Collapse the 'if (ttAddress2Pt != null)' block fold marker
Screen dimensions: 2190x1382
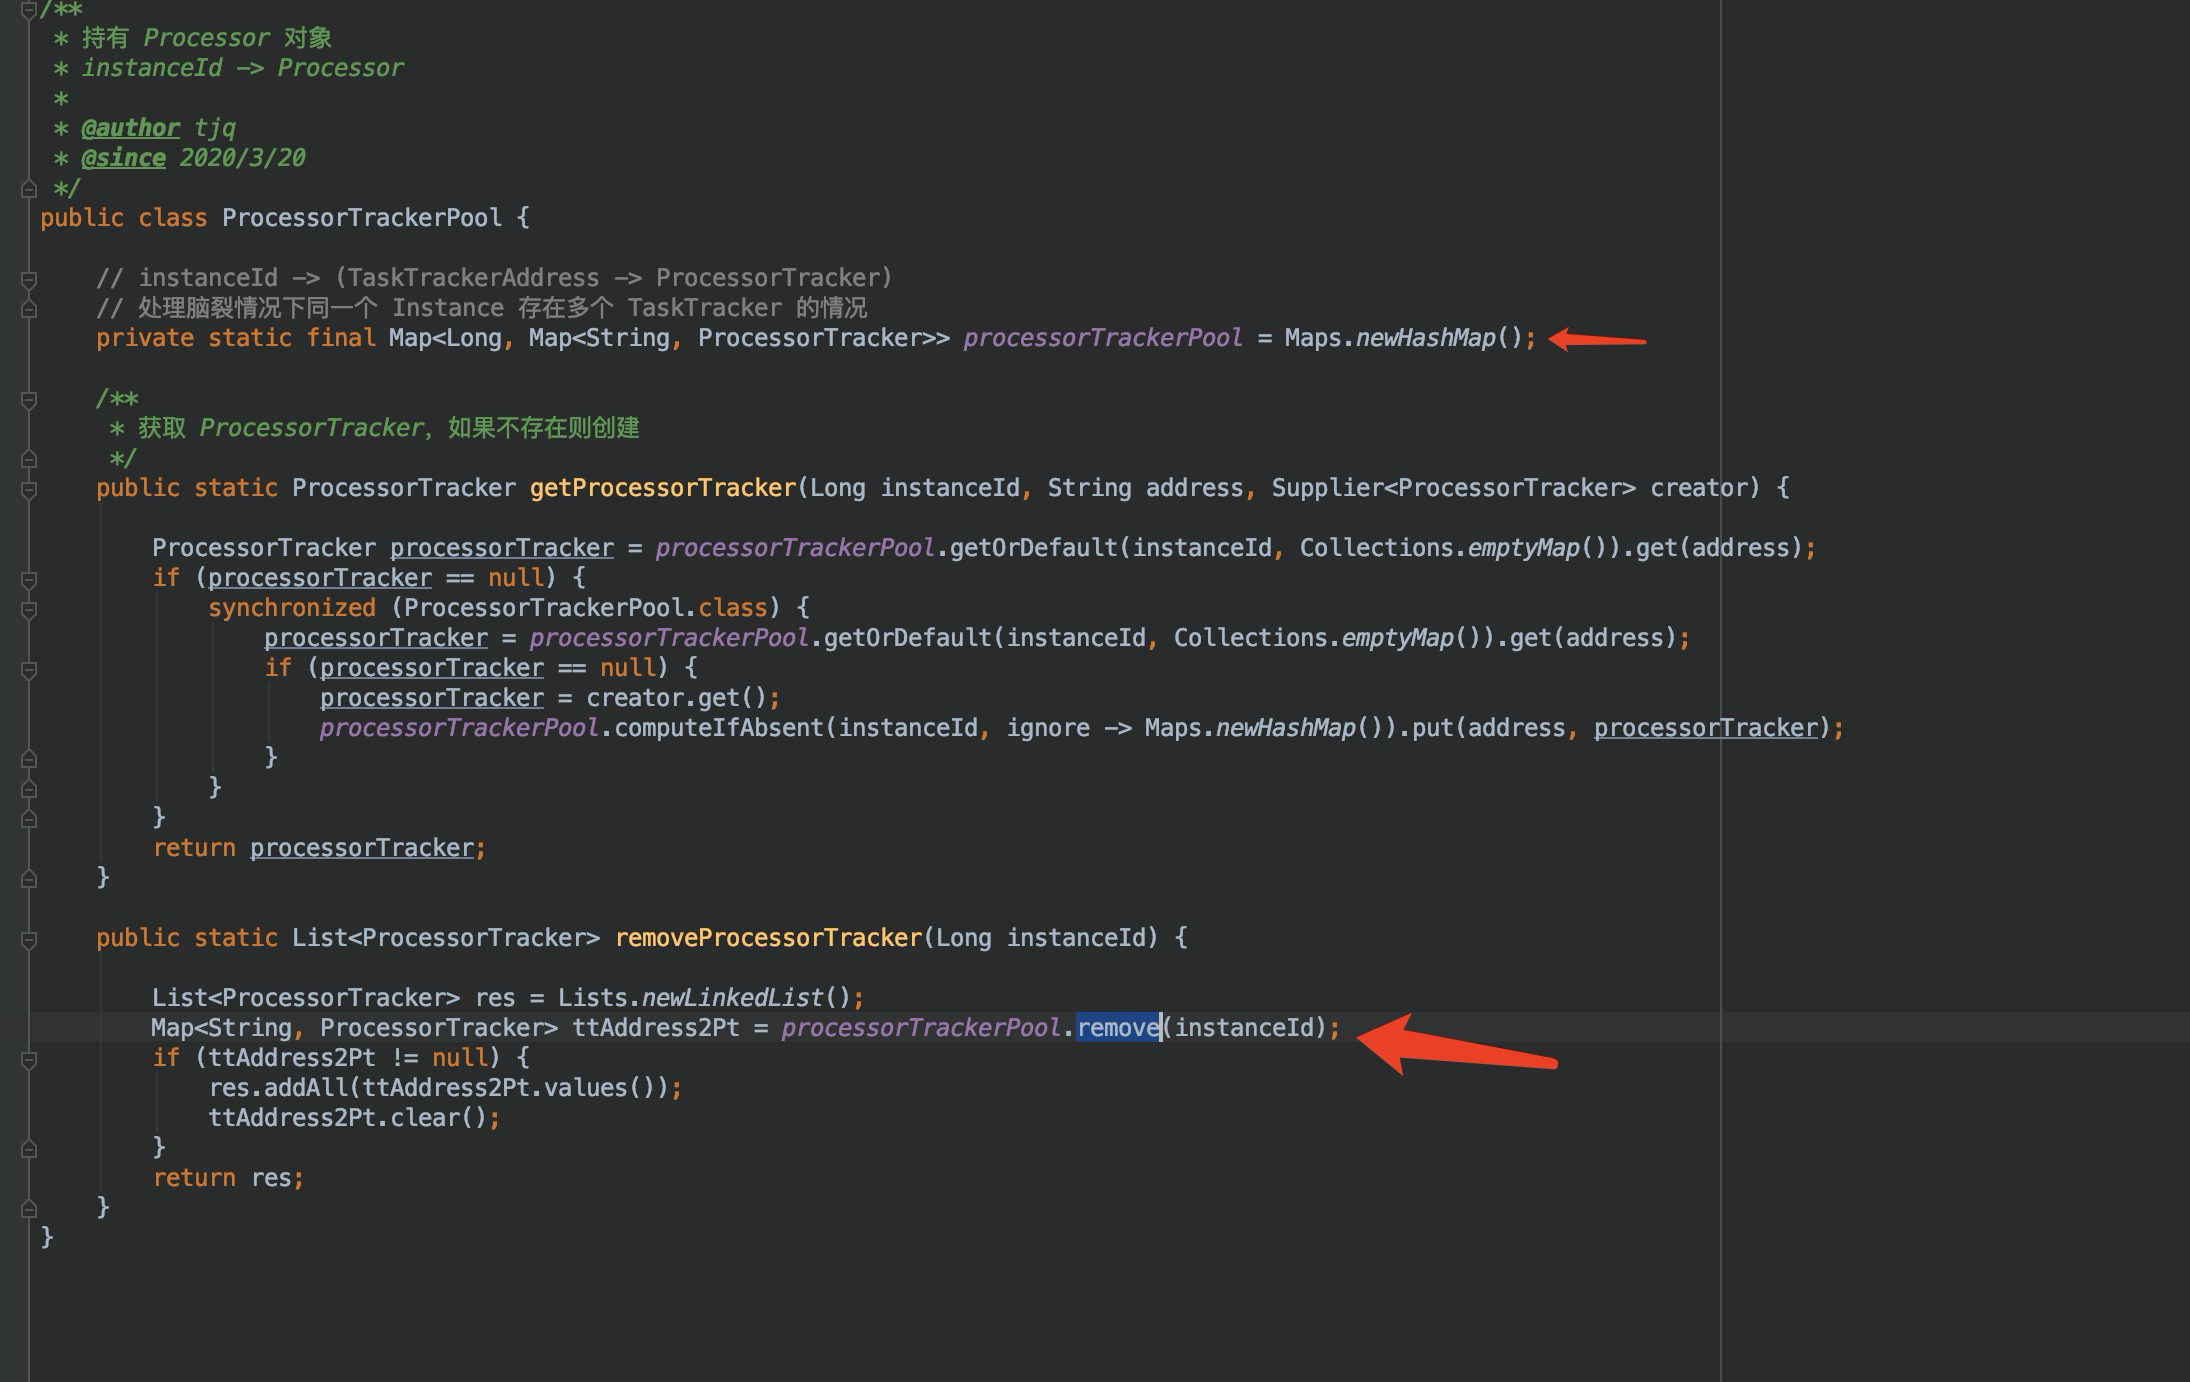click(x=29, y=1060)
